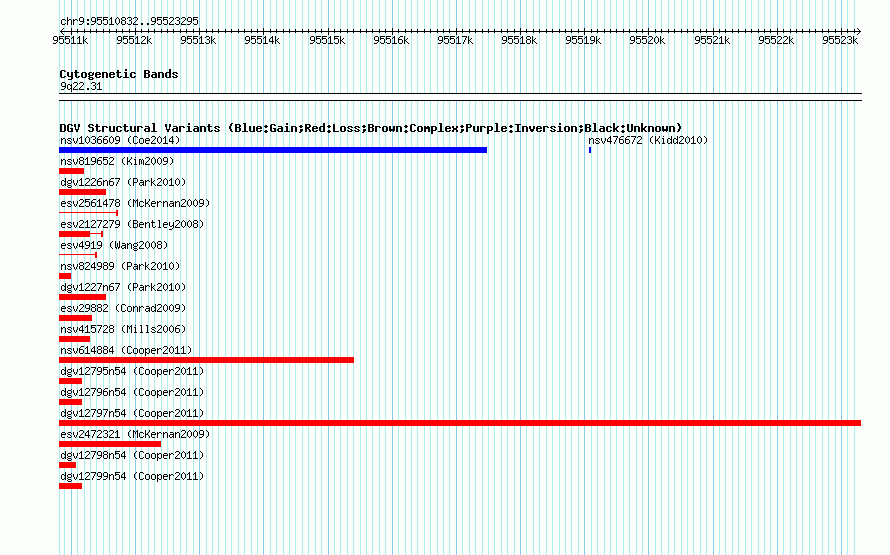
Task: Click the 95511k ruler tick label
Action: coord(70,40)
